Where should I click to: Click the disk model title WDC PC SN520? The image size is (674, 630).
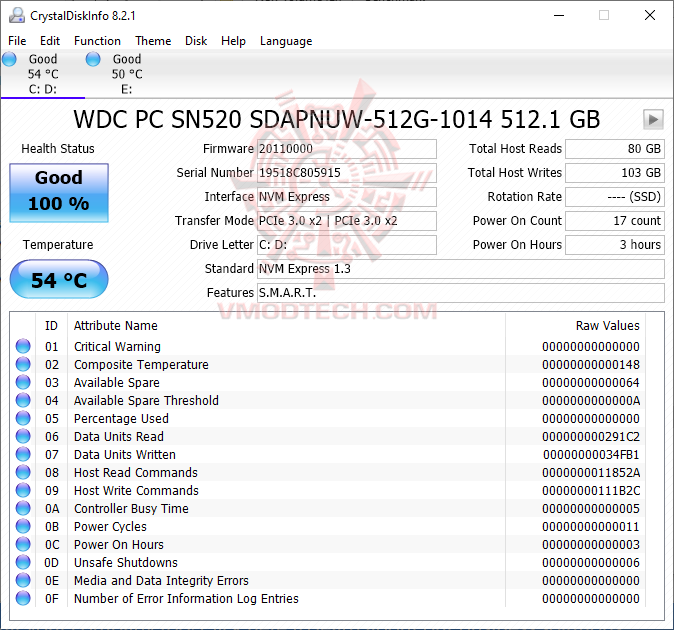pyautogui.click(x=337, y=119)
